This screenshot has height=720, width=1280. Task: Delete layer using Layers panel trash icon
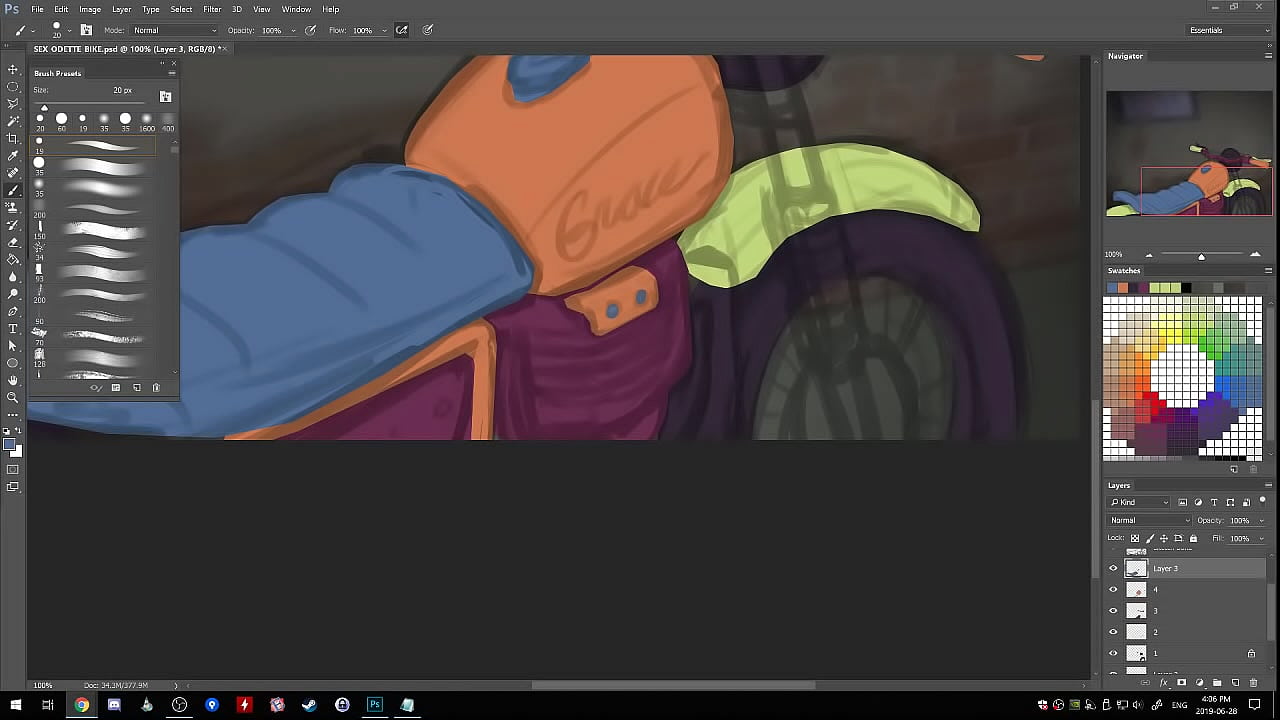[x=1253, y=683]
